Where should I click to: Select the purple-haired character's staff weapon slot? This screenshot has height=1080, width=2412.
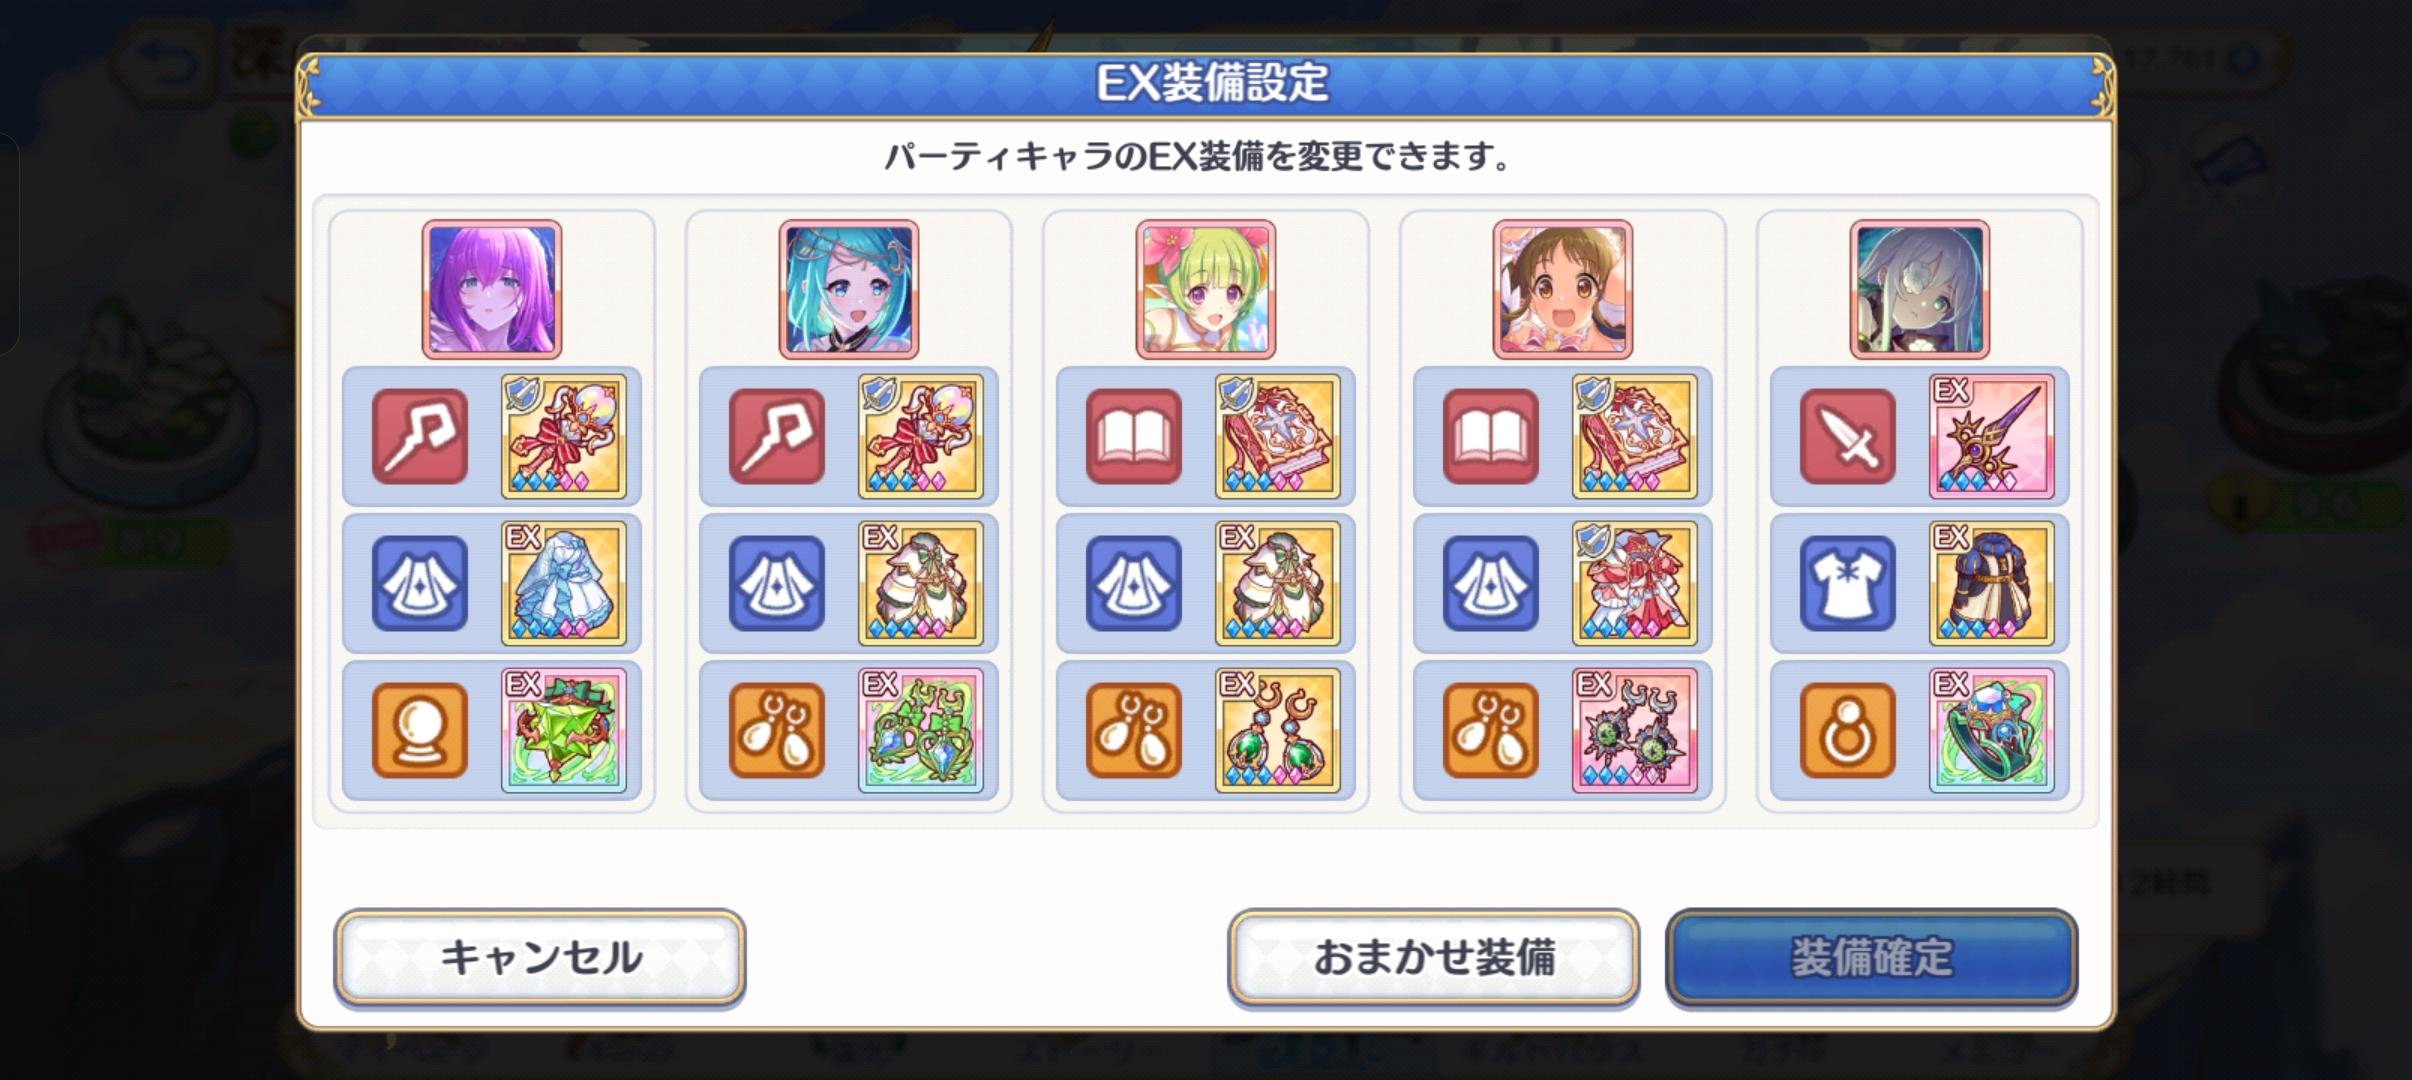click(420, 436)
